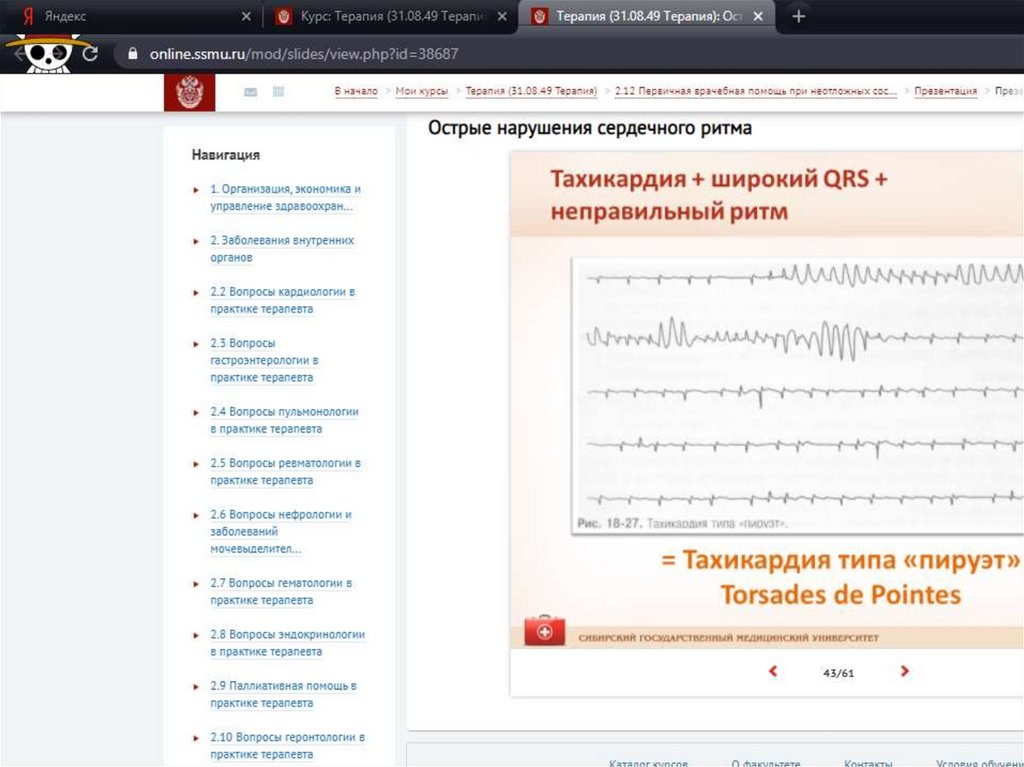Open '2.5 Вопросы ревматологии' section
Screen dimensions: 1024x767
coord(285,472)
